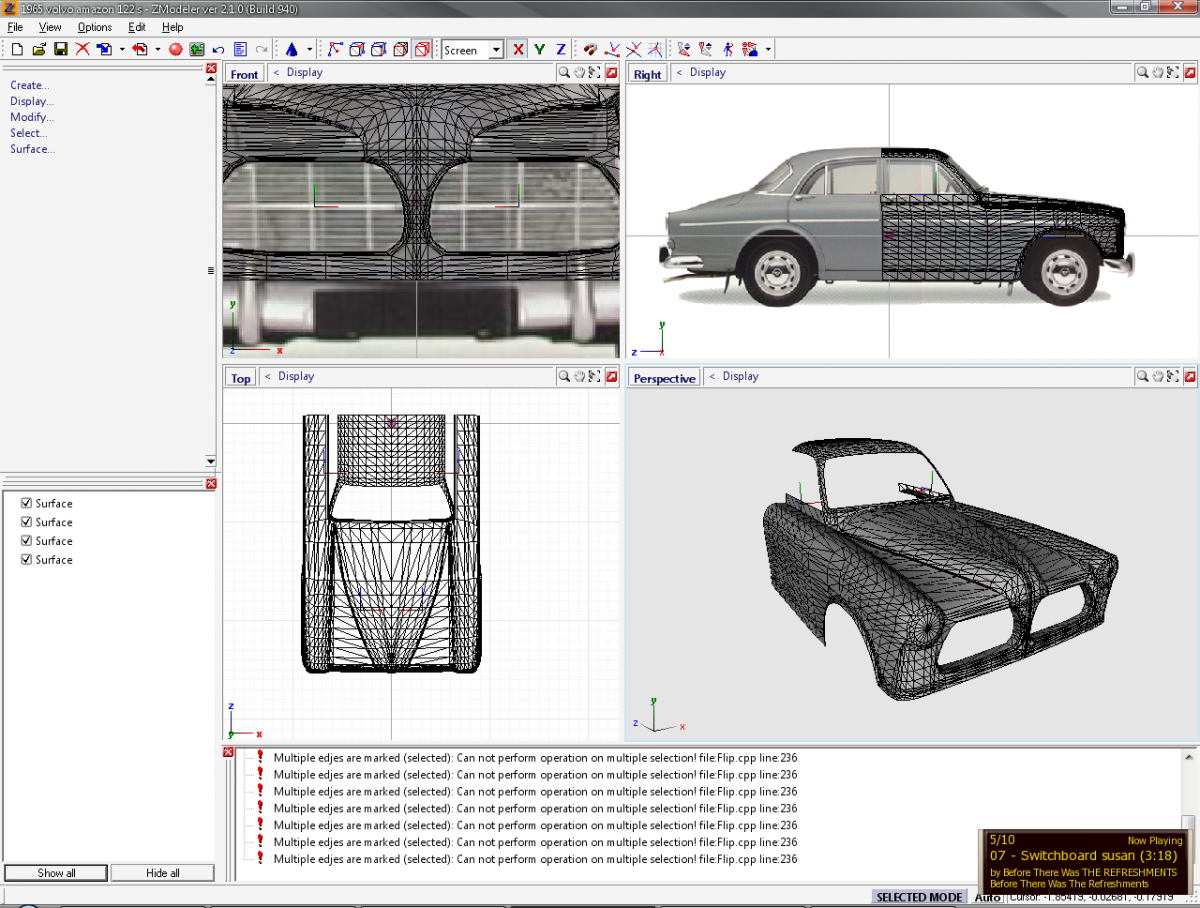
Task: Open the Options menu
Action: click(94, 27)
